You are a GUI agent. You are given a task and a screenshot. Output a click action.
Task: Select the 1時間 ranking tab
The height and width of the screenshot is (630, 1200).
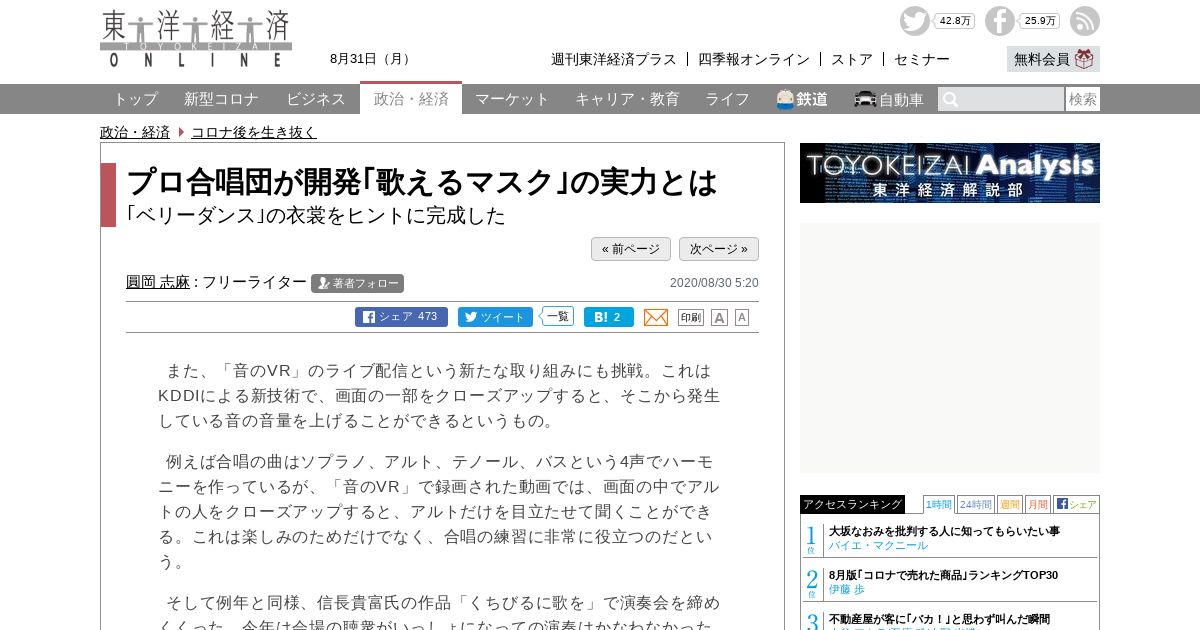coord(938,504)
